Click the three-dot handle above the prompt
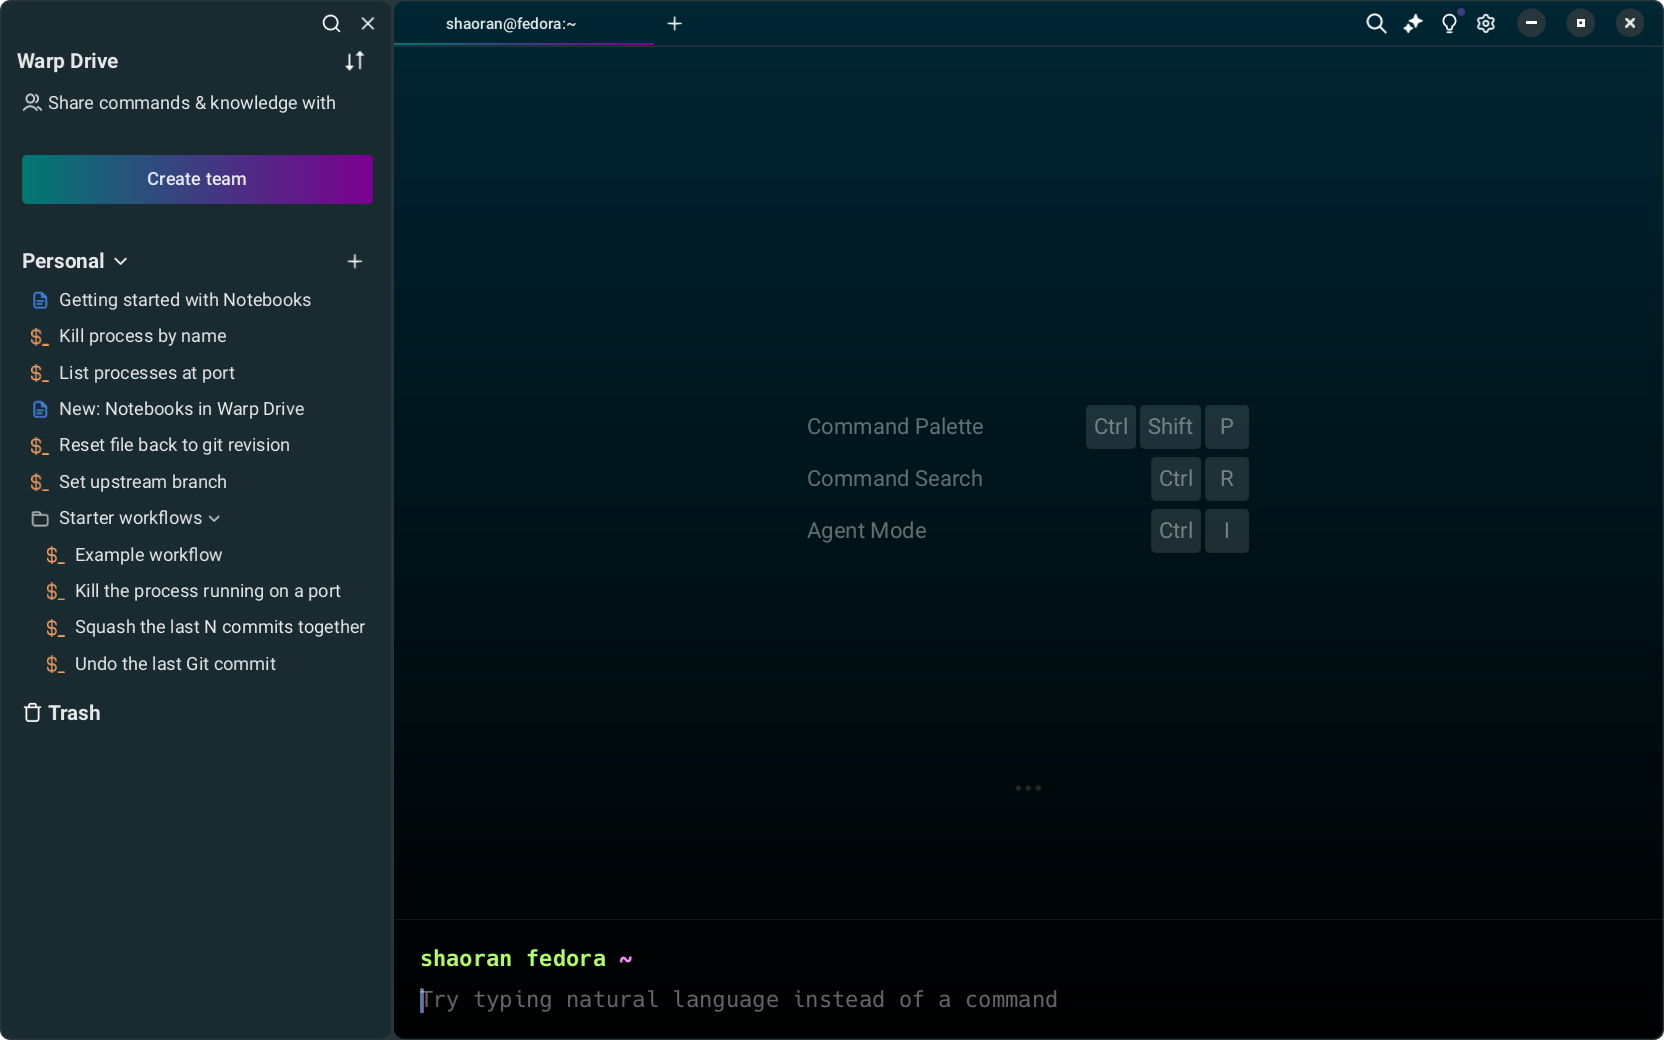The width and height of the screenshot is (1664, 1040). tap(1028, 788)
